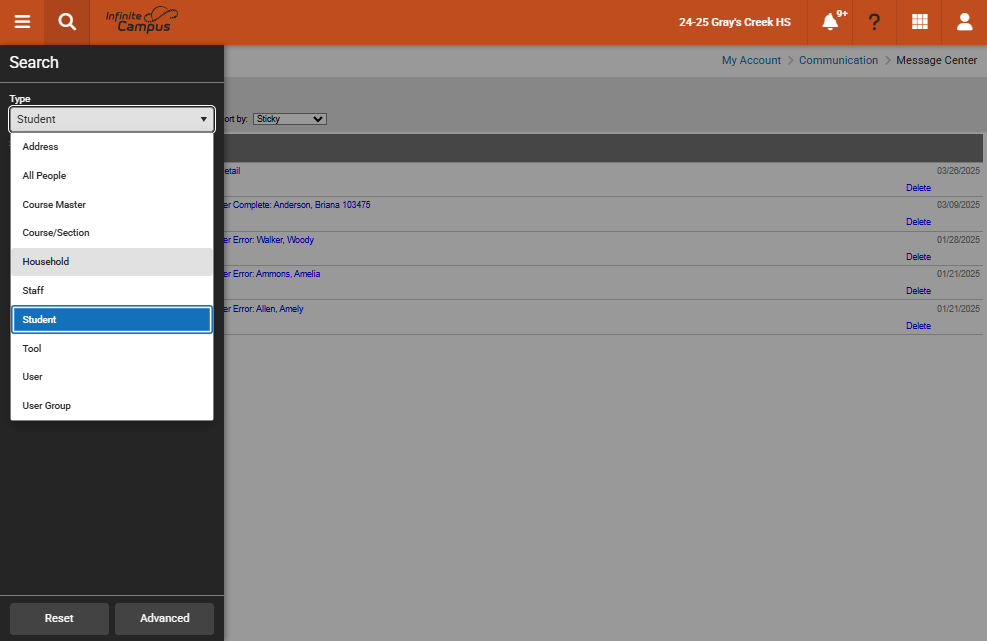Open the user account menu icon
This screenshot has height=641, width=987.
[x=964, y=22]
